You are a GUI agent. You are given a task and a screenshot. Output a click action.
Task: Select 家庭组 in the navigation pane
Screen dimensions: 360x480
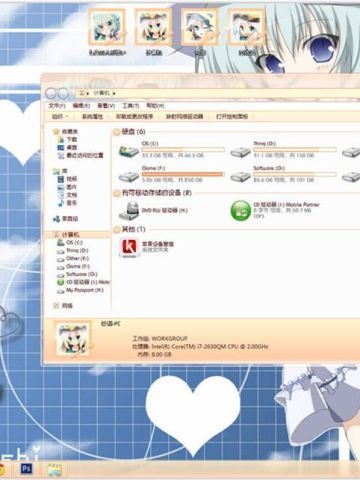pyautogui.click(x=66, y=219)
